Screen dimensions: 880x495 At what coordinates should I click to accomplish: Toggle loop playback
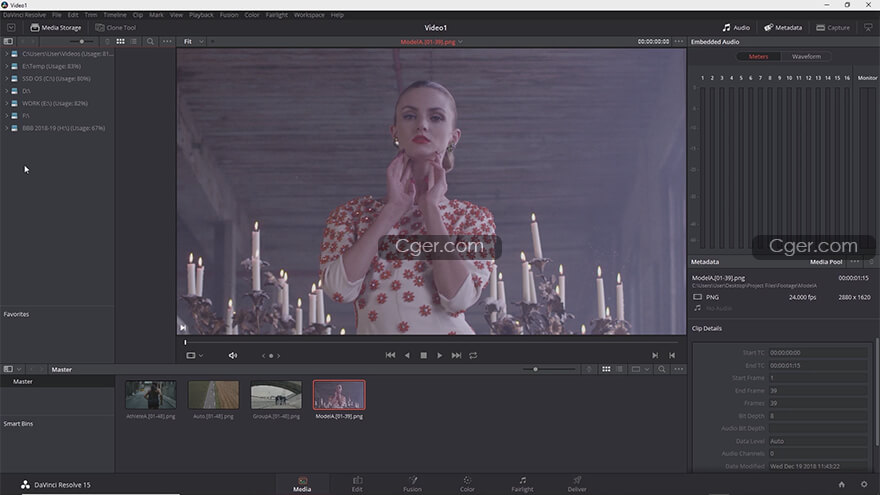click(x=473, y=355)
